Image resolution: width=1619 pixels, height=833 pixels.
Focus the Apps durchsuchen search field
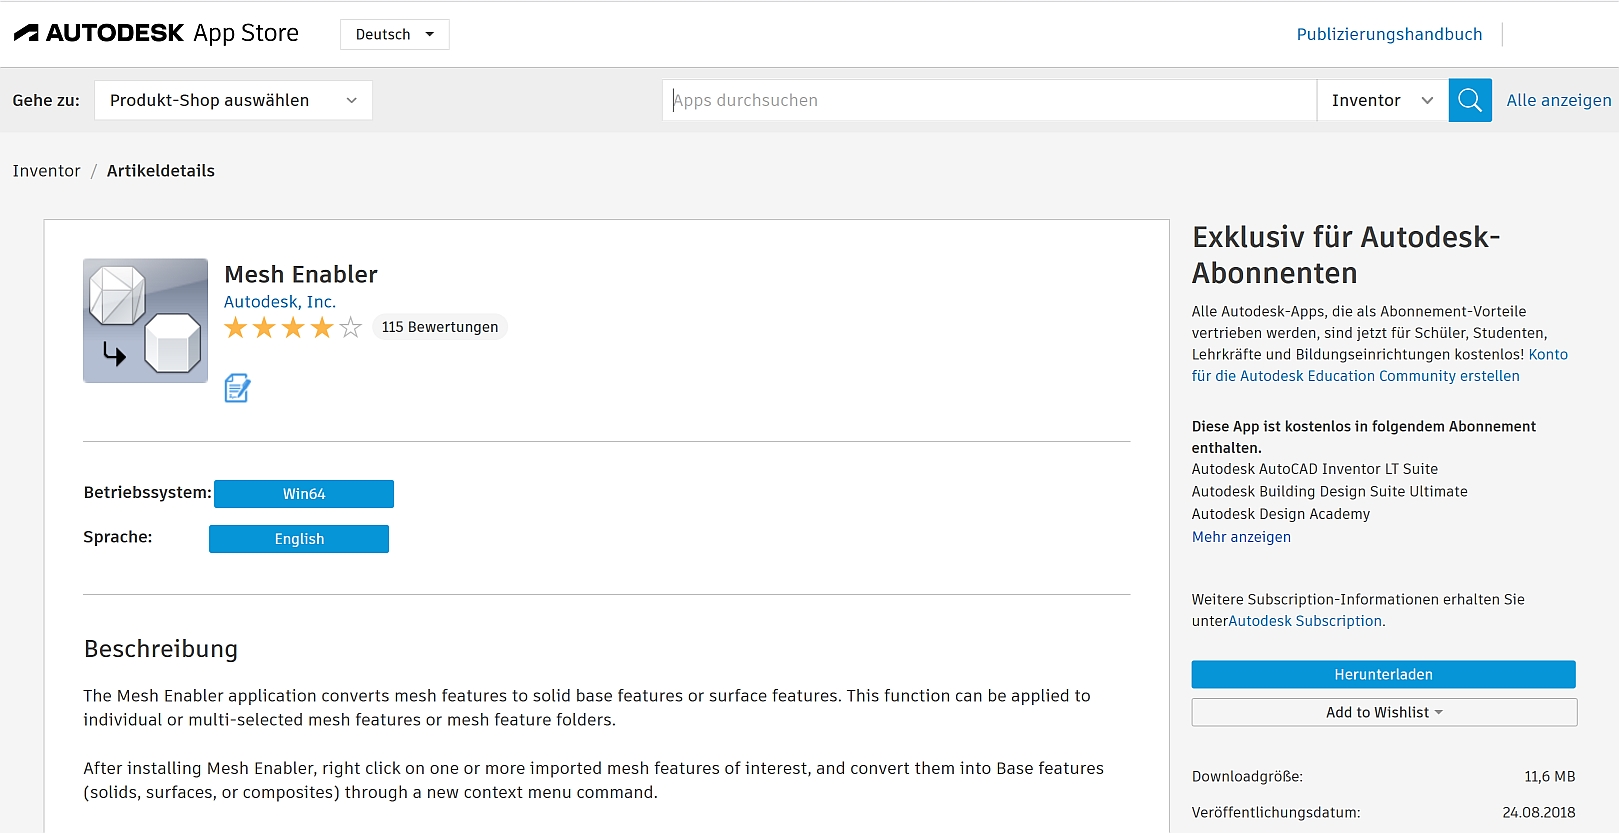click(x=989, y=100)
